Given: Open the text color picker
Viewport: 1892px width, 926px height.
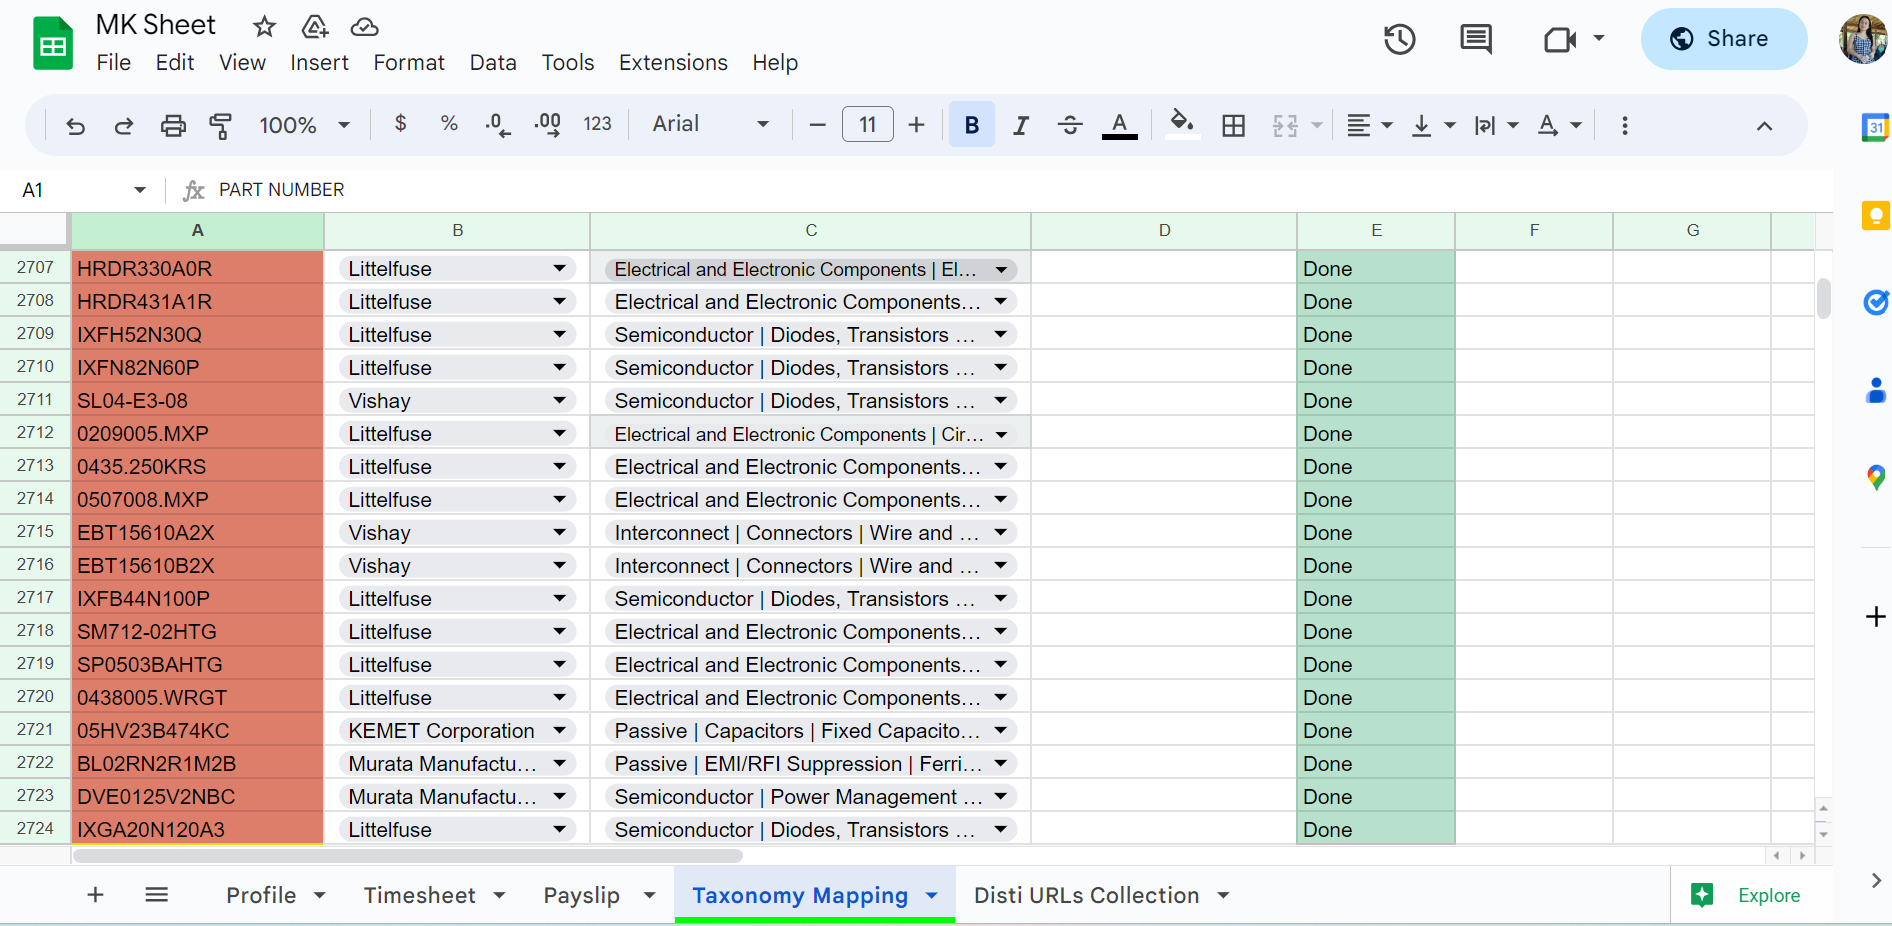Looking at the screenshot, I should click(1119, 125).
